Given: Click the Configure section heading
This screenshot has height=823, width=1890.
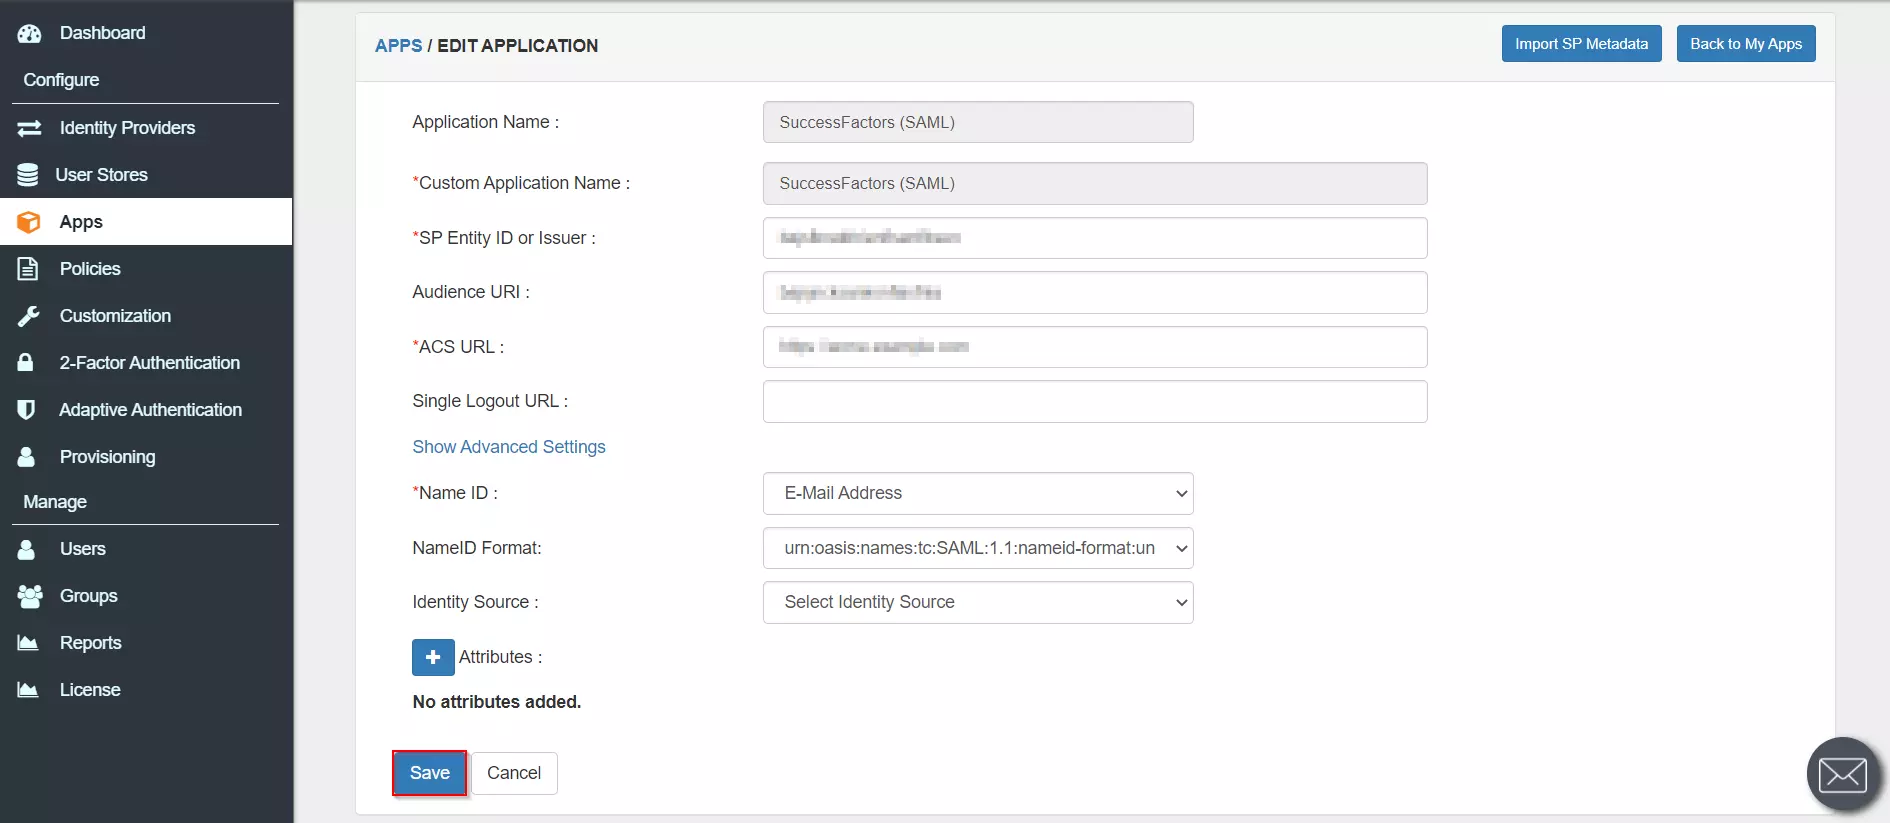Looking at the screenshot, I should pyautogui.click(x=61, y=80).
